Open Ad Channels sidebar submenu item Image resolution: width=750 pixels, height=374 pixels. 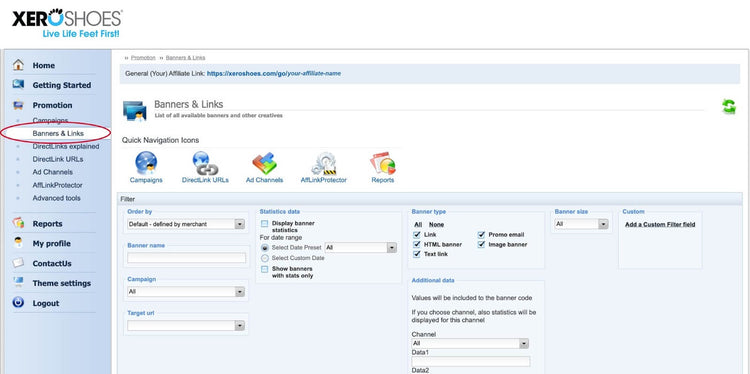(x=53, y=172)
